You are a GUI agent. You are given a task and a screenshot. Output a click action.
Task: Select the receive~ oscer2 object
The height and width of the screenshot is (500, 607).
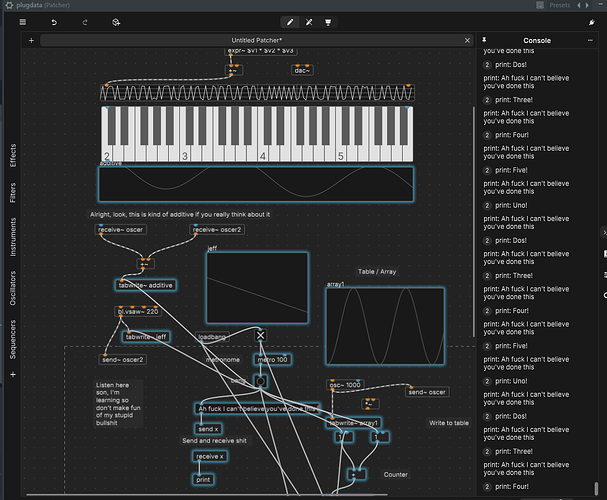pyautogui.click(x=217, y=229)
